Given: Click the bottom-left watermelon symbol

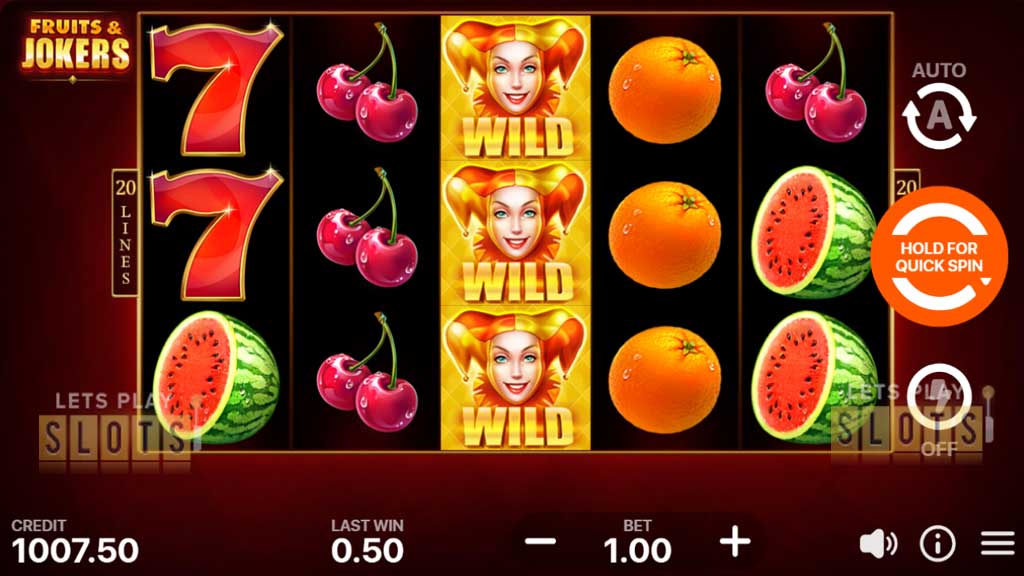Looking at the screenshot, I should point(216,377).
